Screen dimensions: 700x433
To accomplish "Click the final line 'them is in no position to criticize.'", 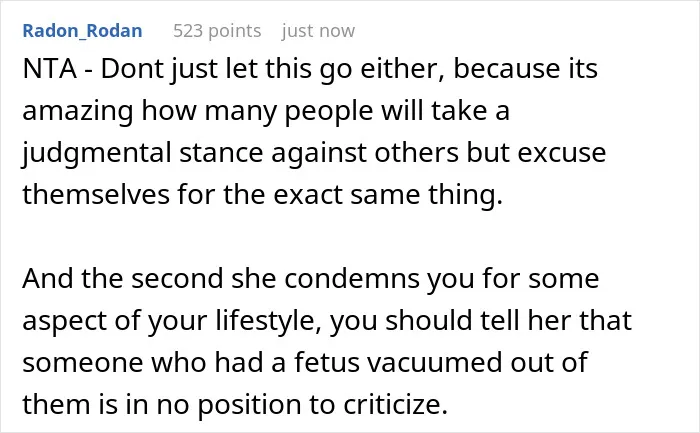I will point(235,404).
